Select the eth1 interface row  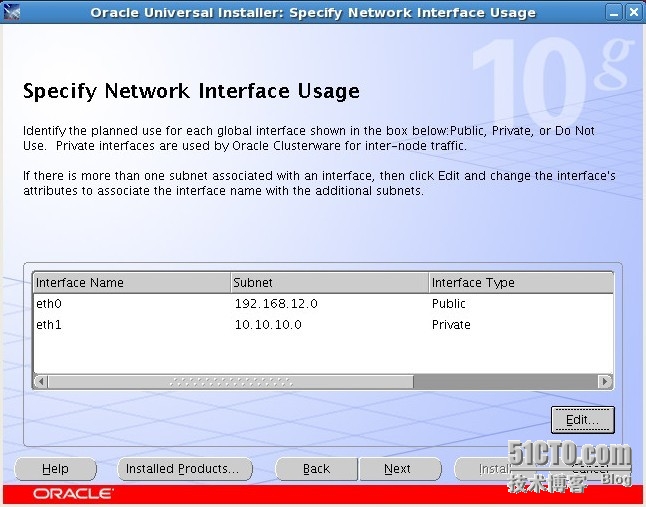323,325
